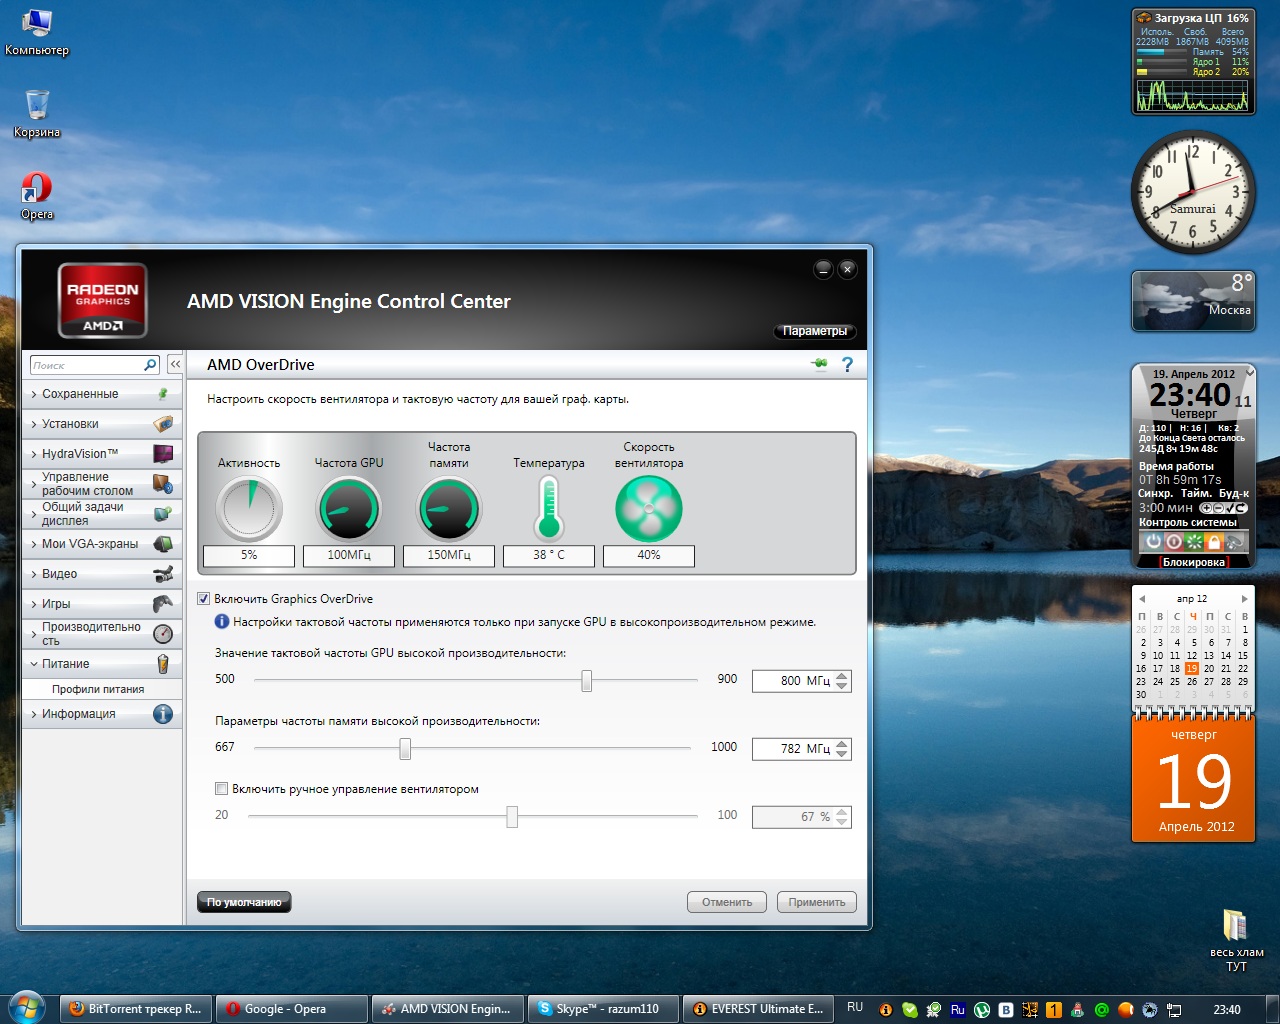Click the blue power icon in the system control gadget
1280x1024 pixels.
(1153, 541)
